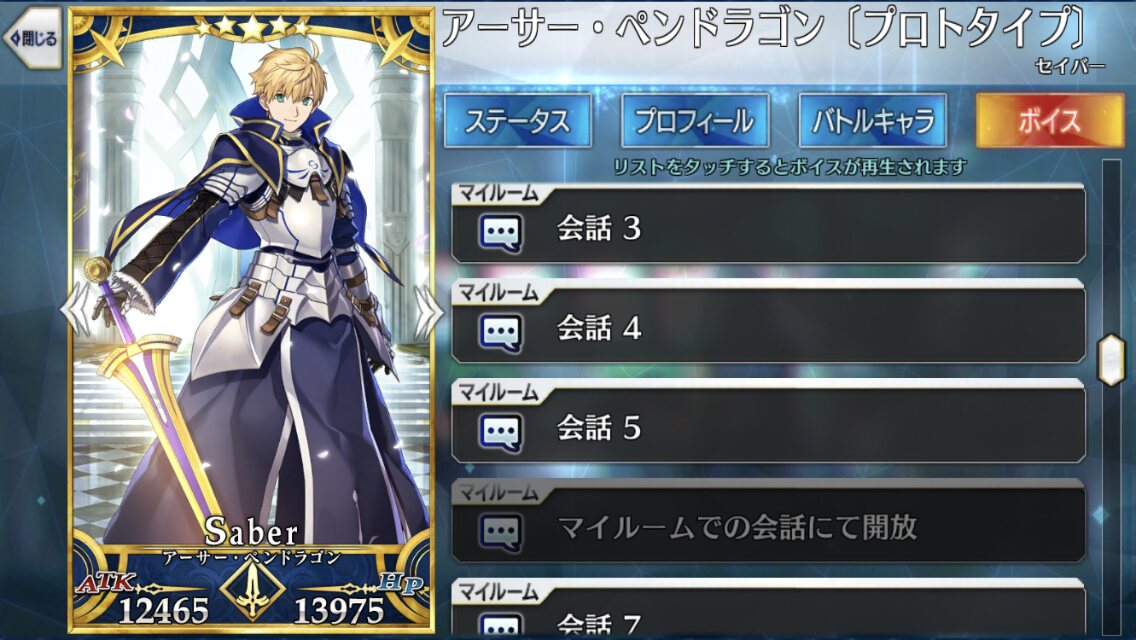Click the speech bubble icon beside 会話 5
Screen dimensions: 1136x640
click(501, 433)
